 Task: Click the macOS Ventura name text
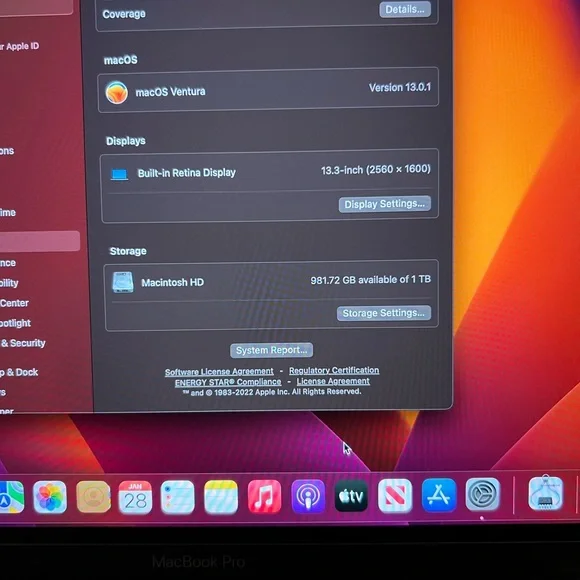pos(170,92)
